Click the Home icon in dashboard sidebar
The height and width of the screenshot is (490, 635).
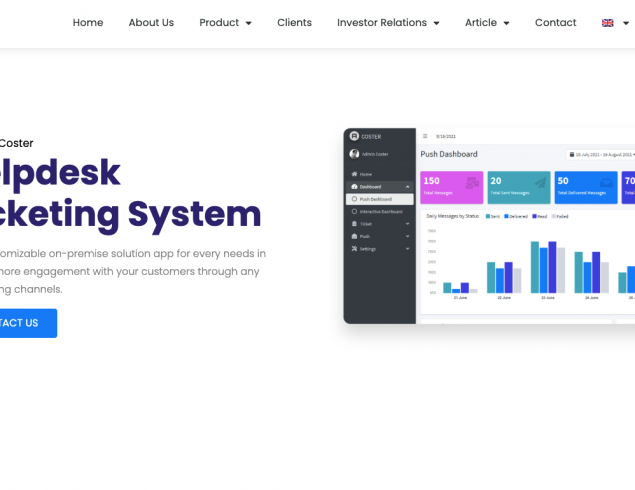354,174
